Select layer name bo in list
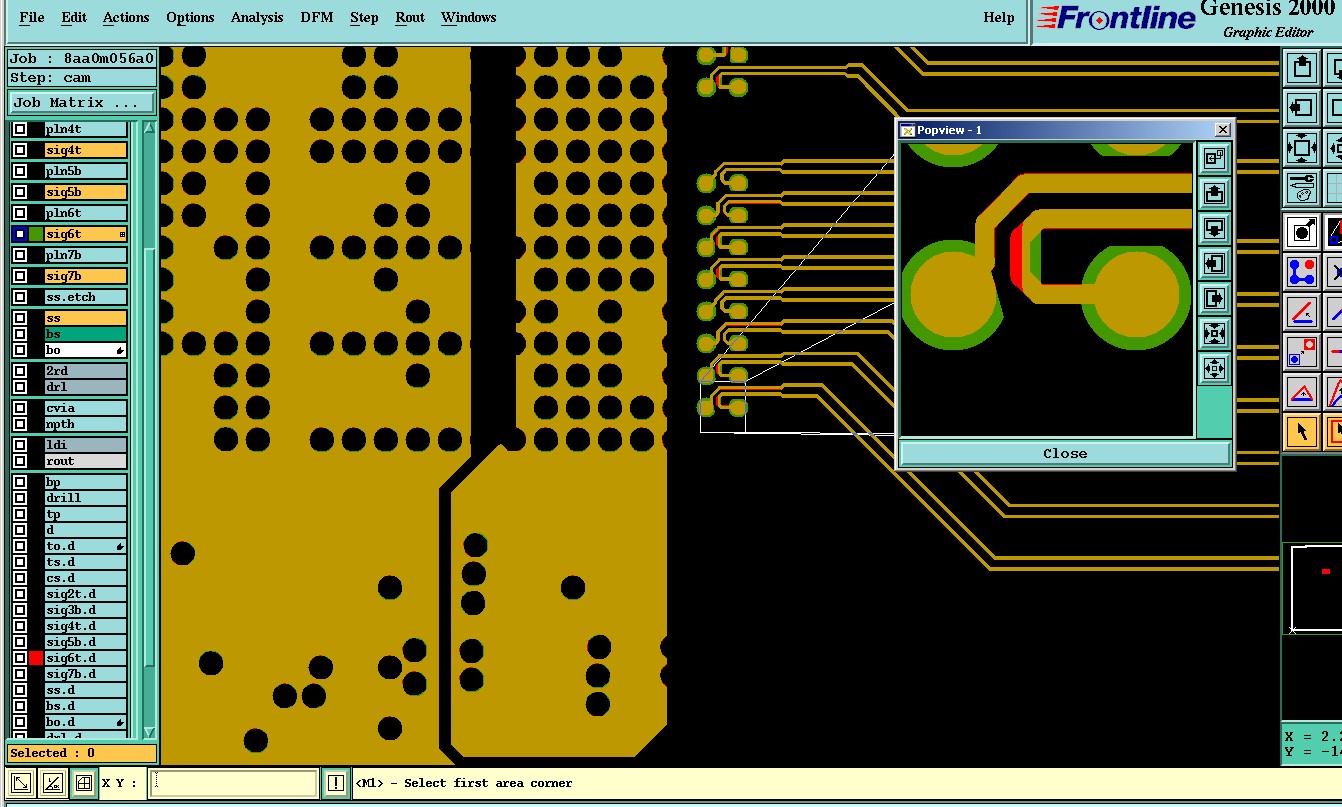1342x807 pixels. pos(86,350)
